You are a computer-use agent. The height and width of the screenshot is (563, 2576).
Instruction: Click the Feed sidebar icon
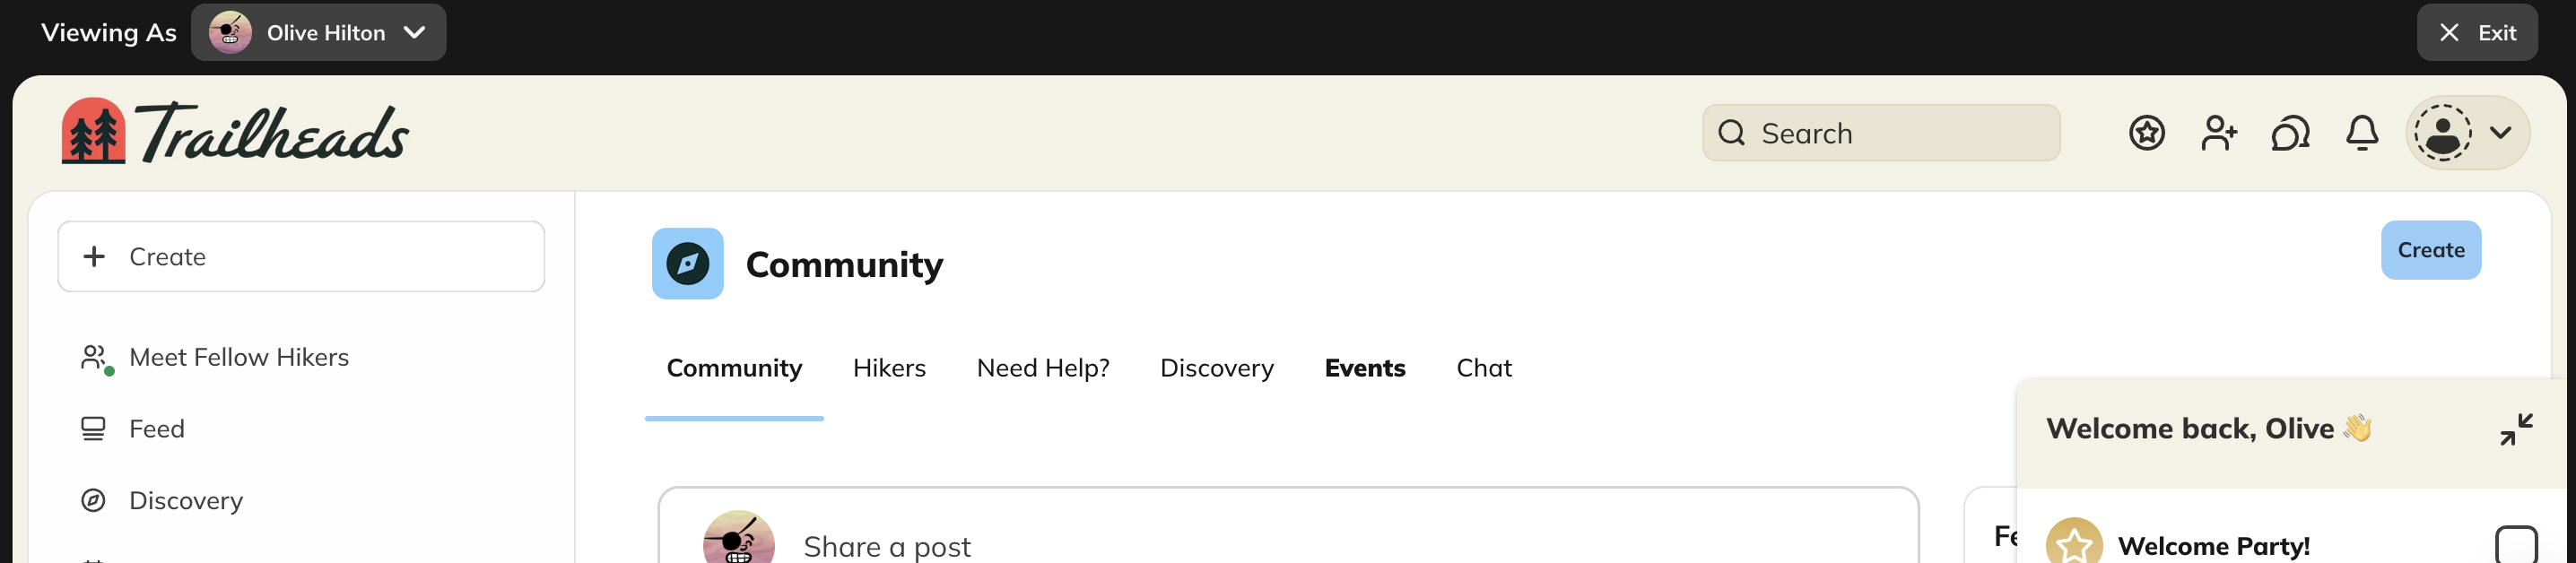94,428
